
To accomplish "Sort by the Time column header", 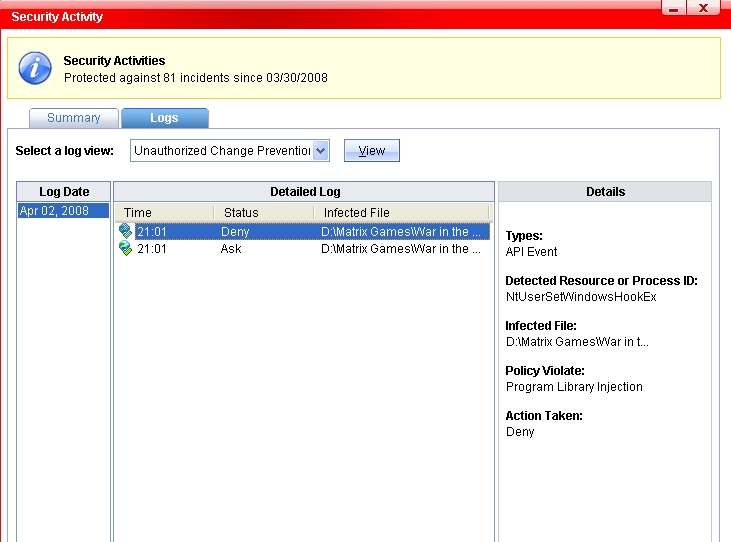I will [x=165, y=213].
